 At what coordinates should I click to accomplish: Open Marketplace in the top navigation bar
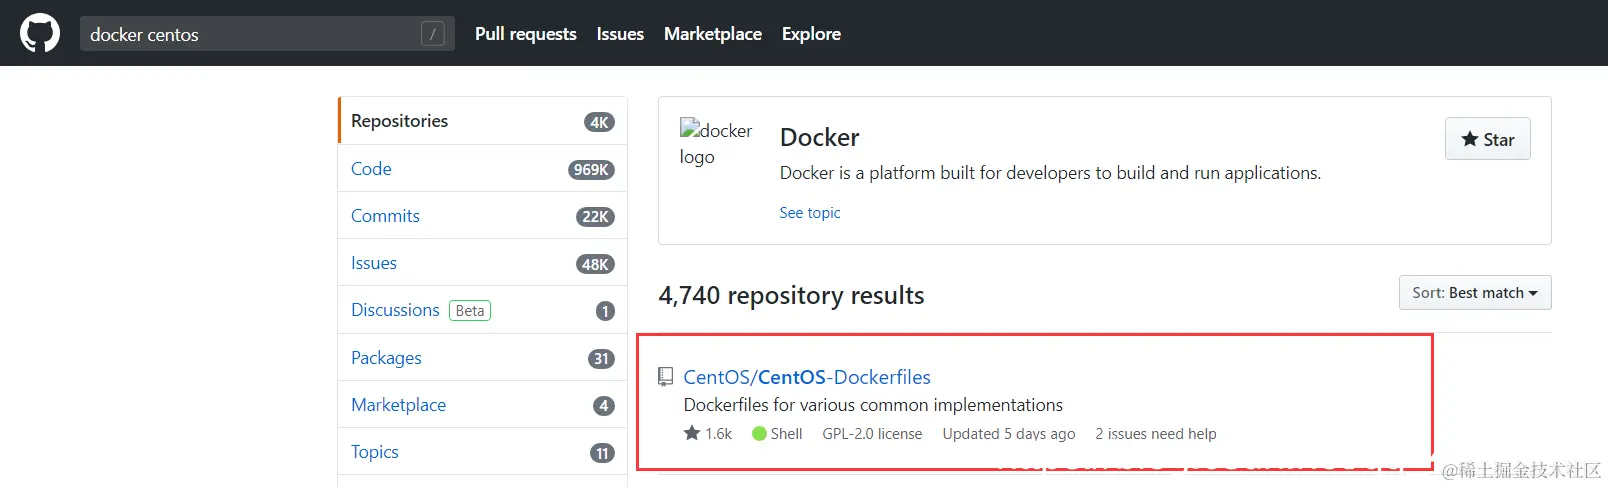(712, 34)
